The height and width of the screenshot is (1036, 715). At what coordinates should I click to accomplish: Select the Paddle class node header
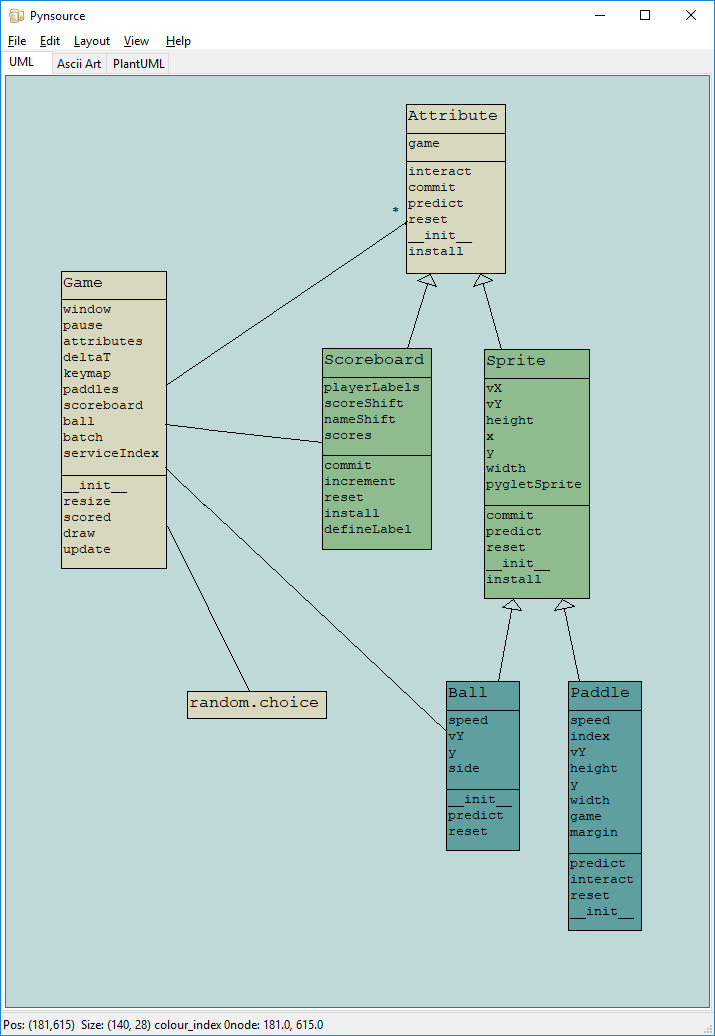tap(604, 694)
